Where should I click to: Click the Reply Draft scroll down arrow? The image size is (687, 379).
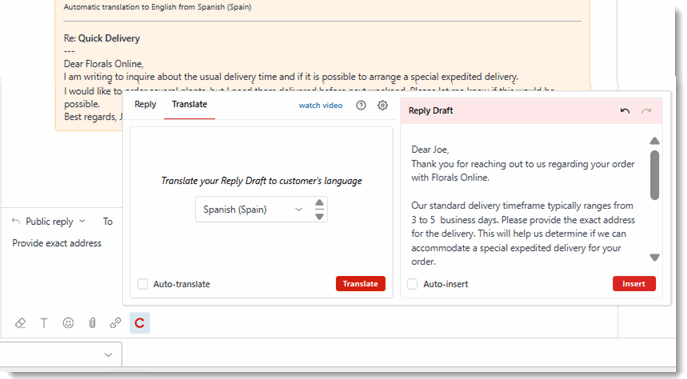pyautogui.click(x=655, y=258)
